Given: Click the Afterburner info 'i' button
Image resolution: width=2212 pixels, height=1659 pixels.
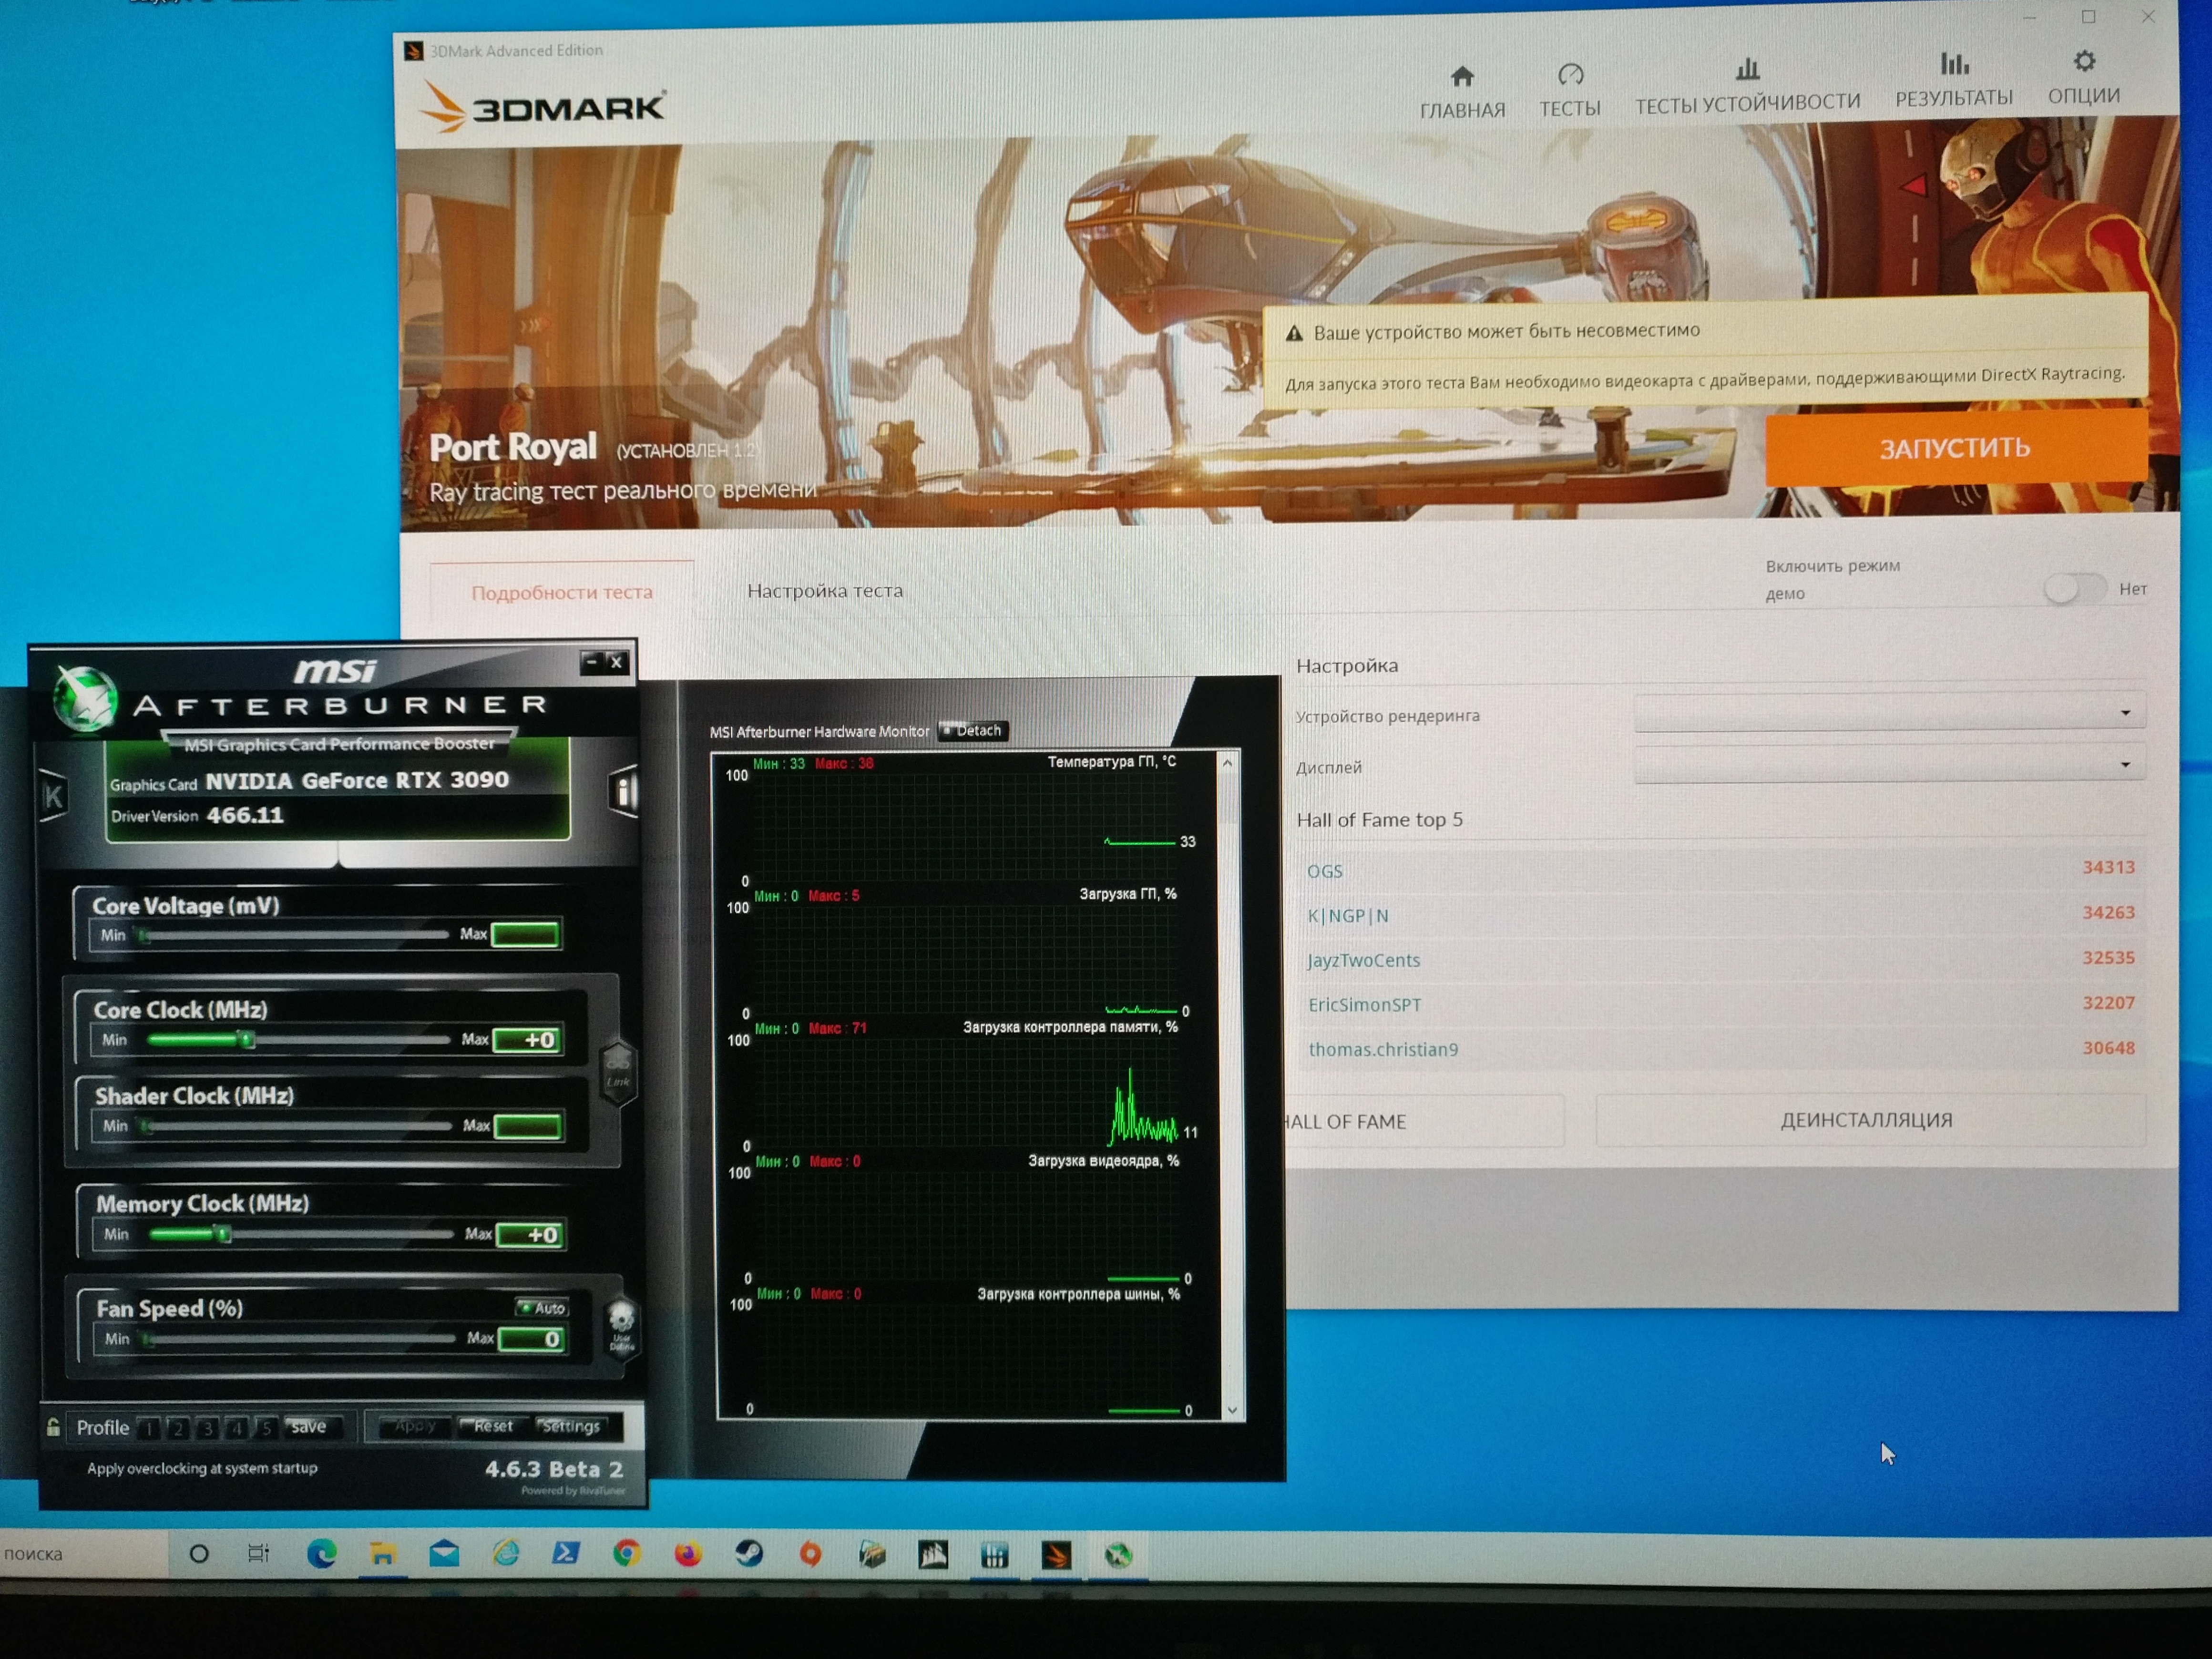Looking at the screenshot, I should (x=624, y=791).
